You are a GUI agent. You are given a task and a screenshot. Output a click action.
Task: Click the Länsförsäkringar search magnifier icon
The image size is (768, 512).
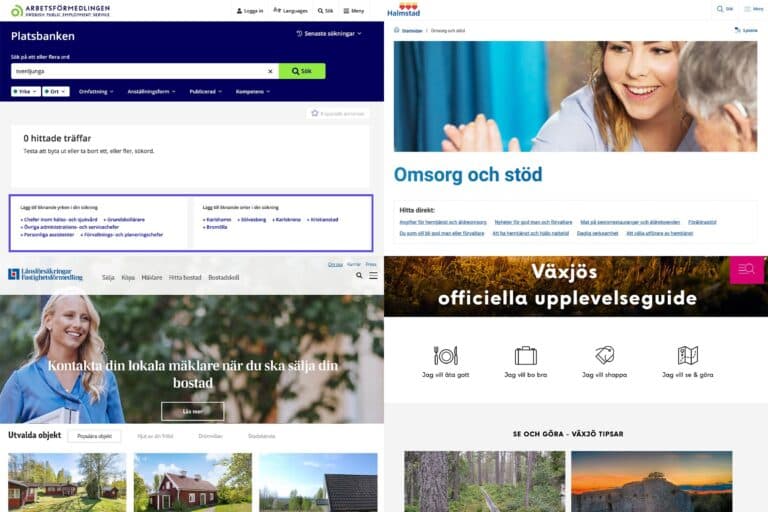point(359,276)
